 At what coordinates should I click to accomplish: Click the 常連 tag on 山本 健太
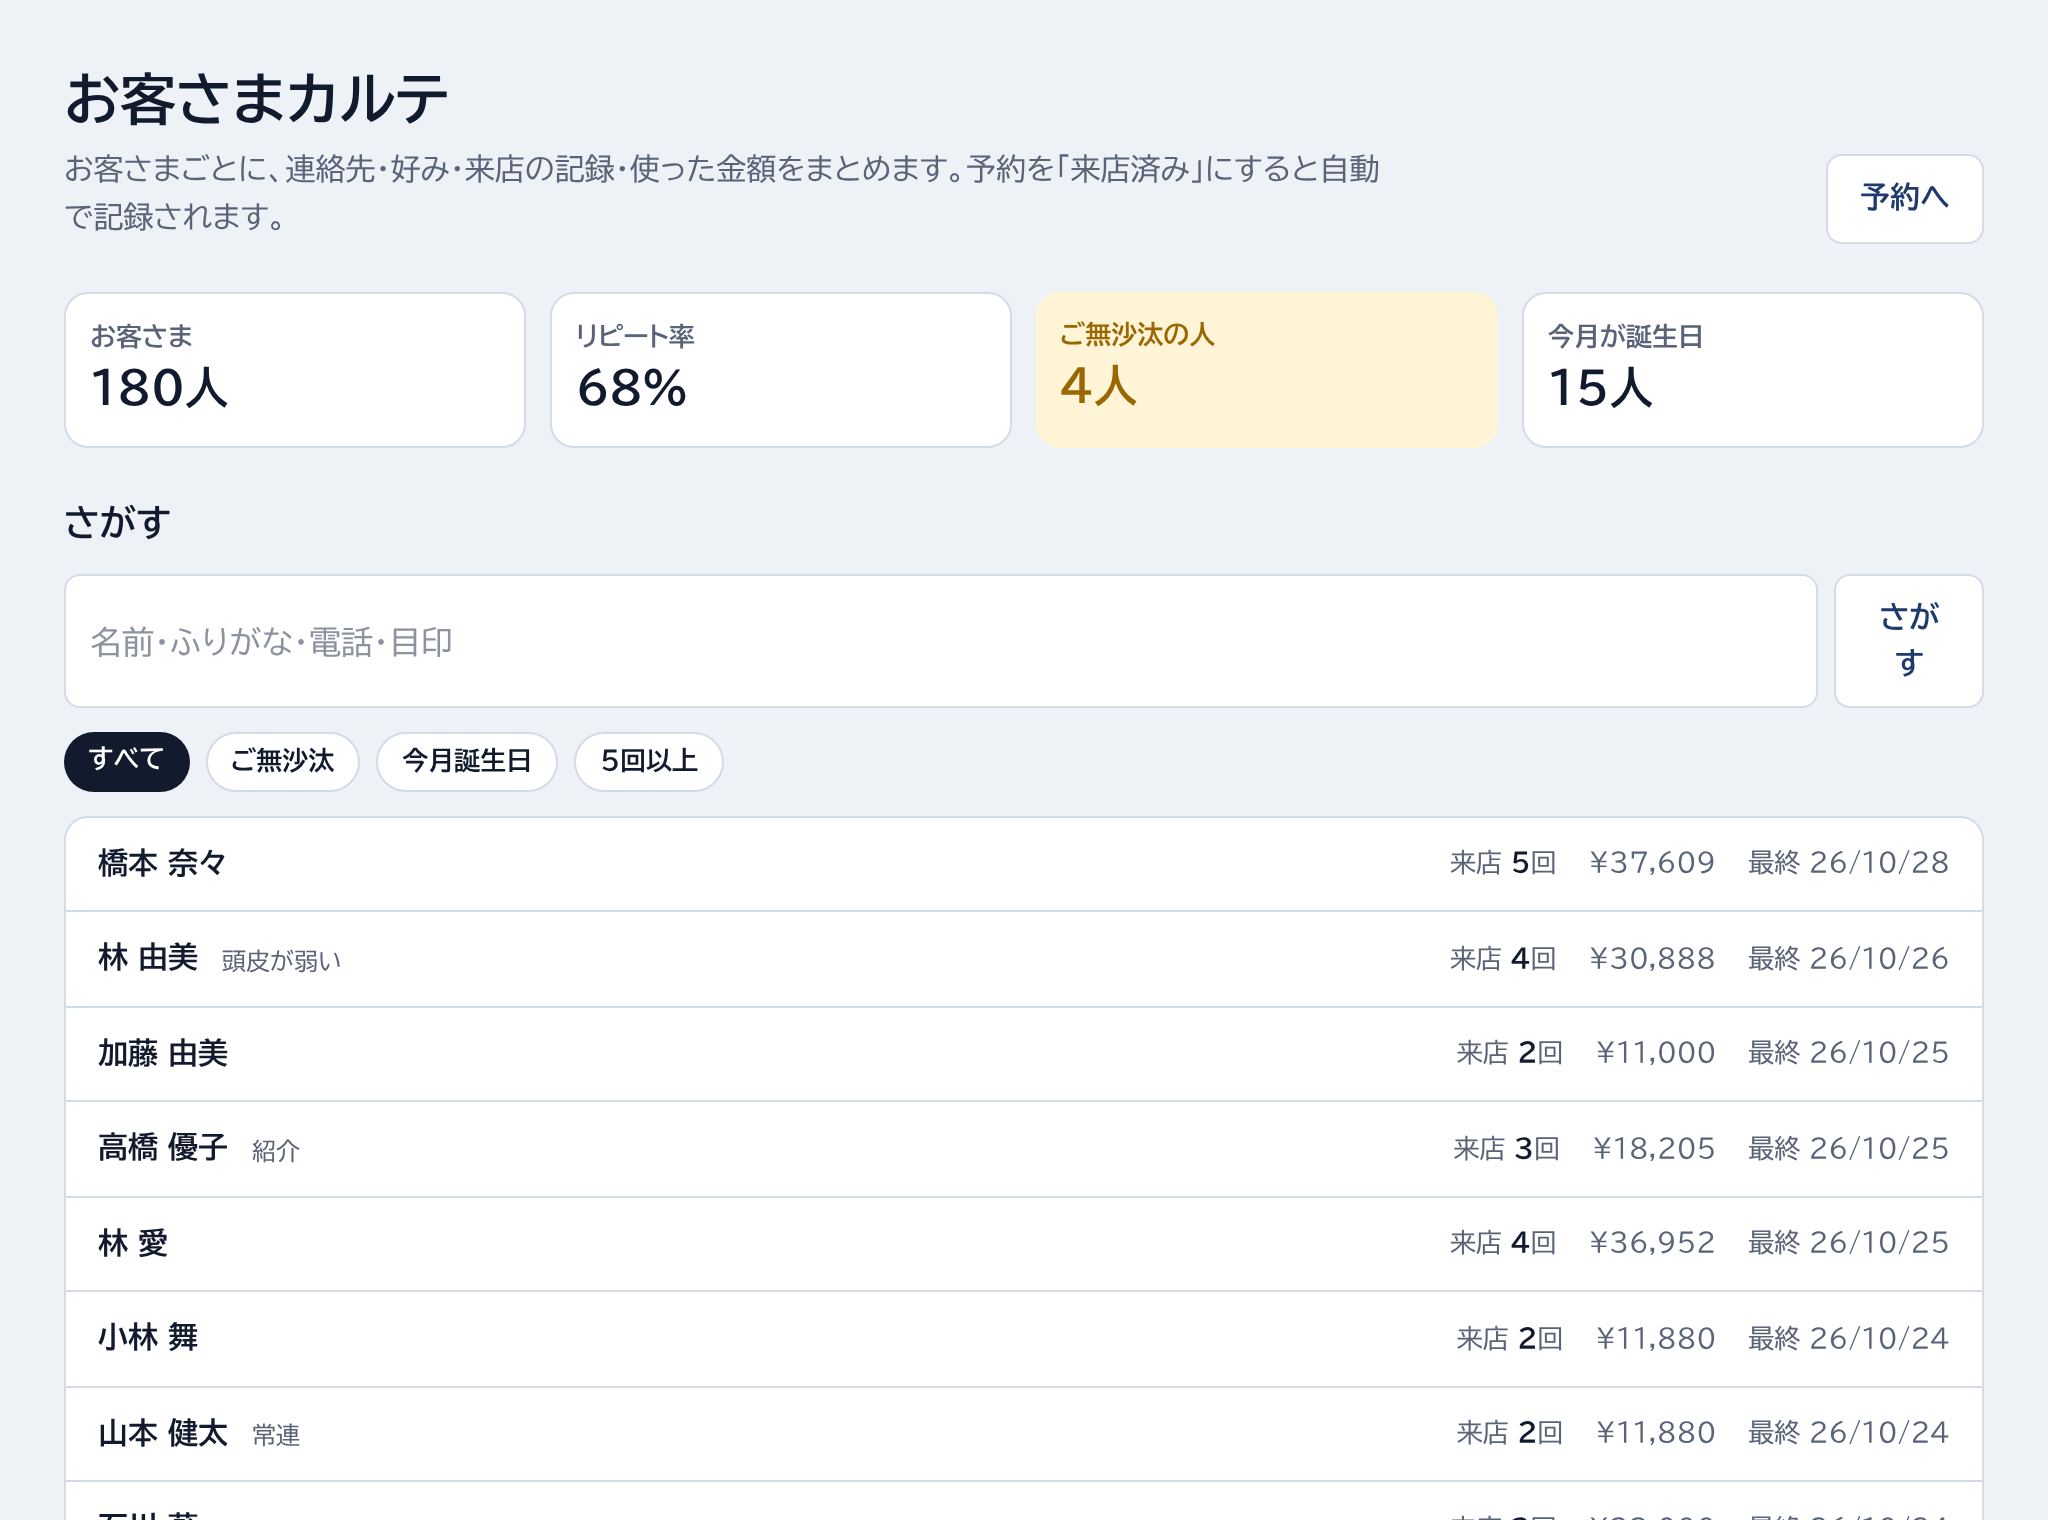(x=276, y=1436)
